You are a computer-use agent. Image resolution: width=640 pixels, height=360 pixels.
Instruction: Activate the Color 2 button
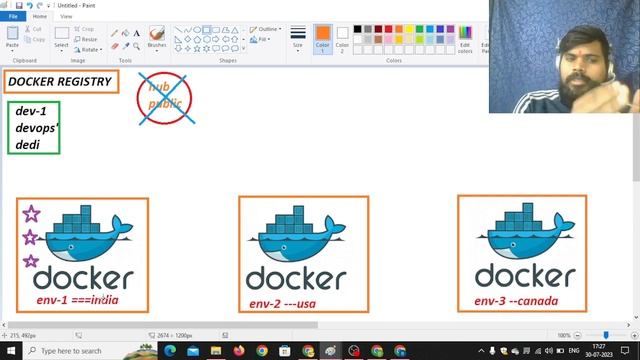pyautogui.click(x=342, y=39)
